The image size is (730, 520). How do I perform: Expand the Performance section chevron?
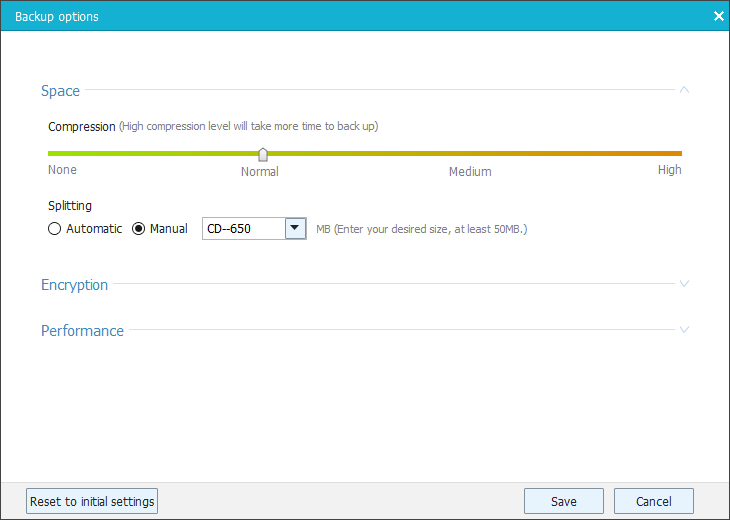pos(684,330)
